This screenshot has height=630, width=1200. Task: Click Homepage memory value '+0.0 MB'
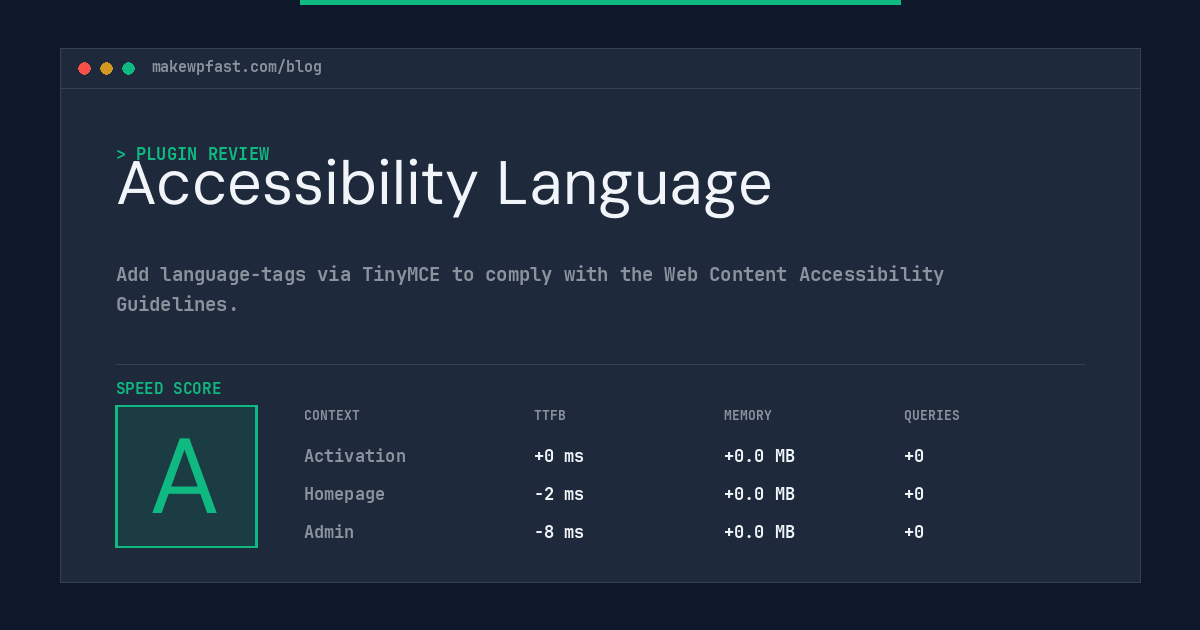(x=759, y=494)
